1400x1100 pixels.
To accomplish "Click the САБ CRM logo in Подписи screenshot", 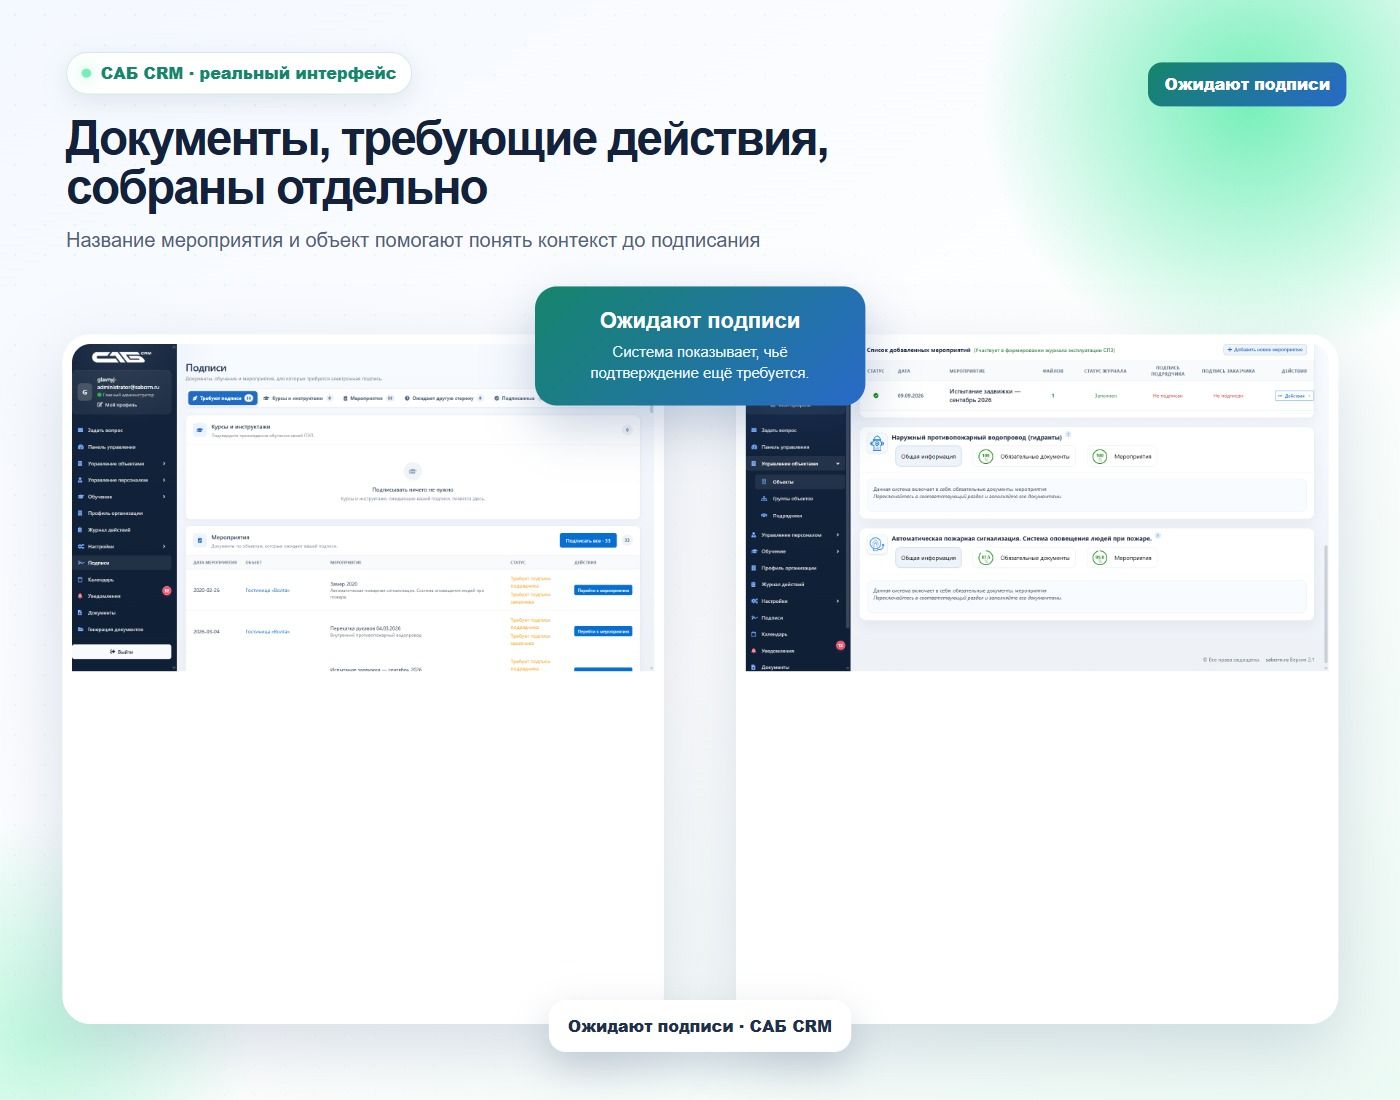I will click(x=121, y=357).
